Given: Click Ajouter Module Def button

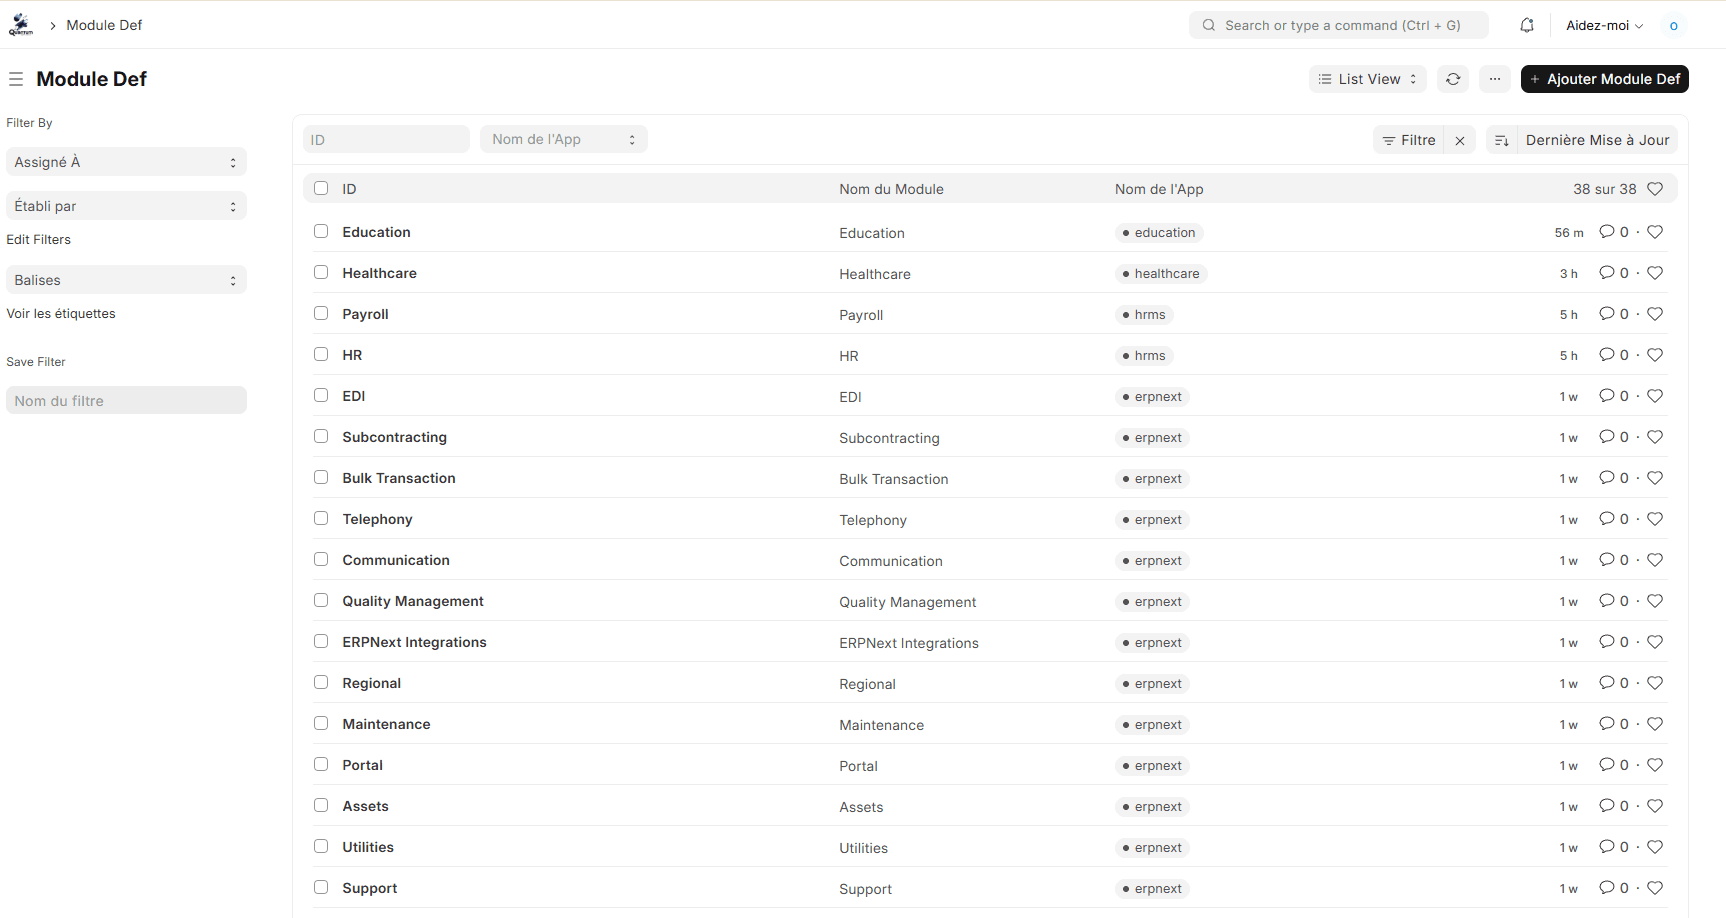Looking at the screenshot, I should [1604, 79].
